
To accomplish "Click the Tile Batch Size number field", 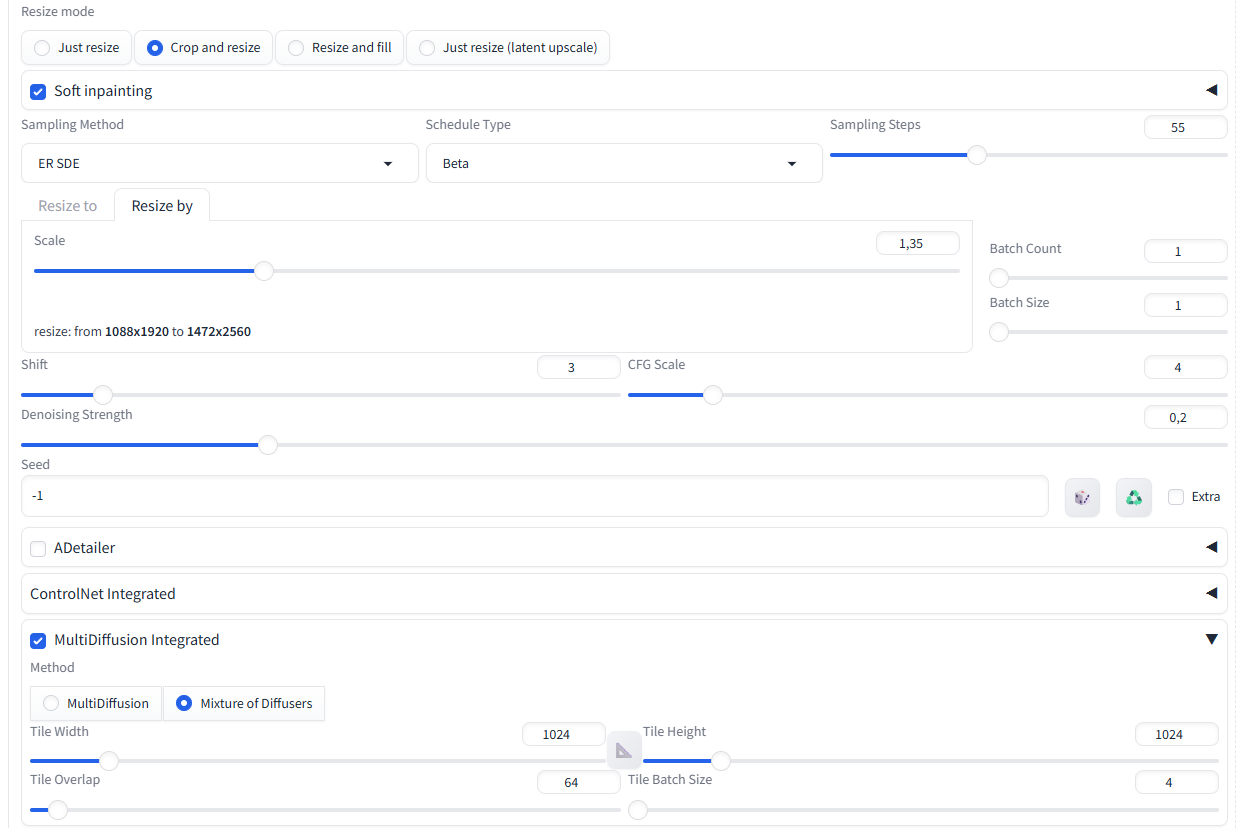I will tap(1177, 782).
